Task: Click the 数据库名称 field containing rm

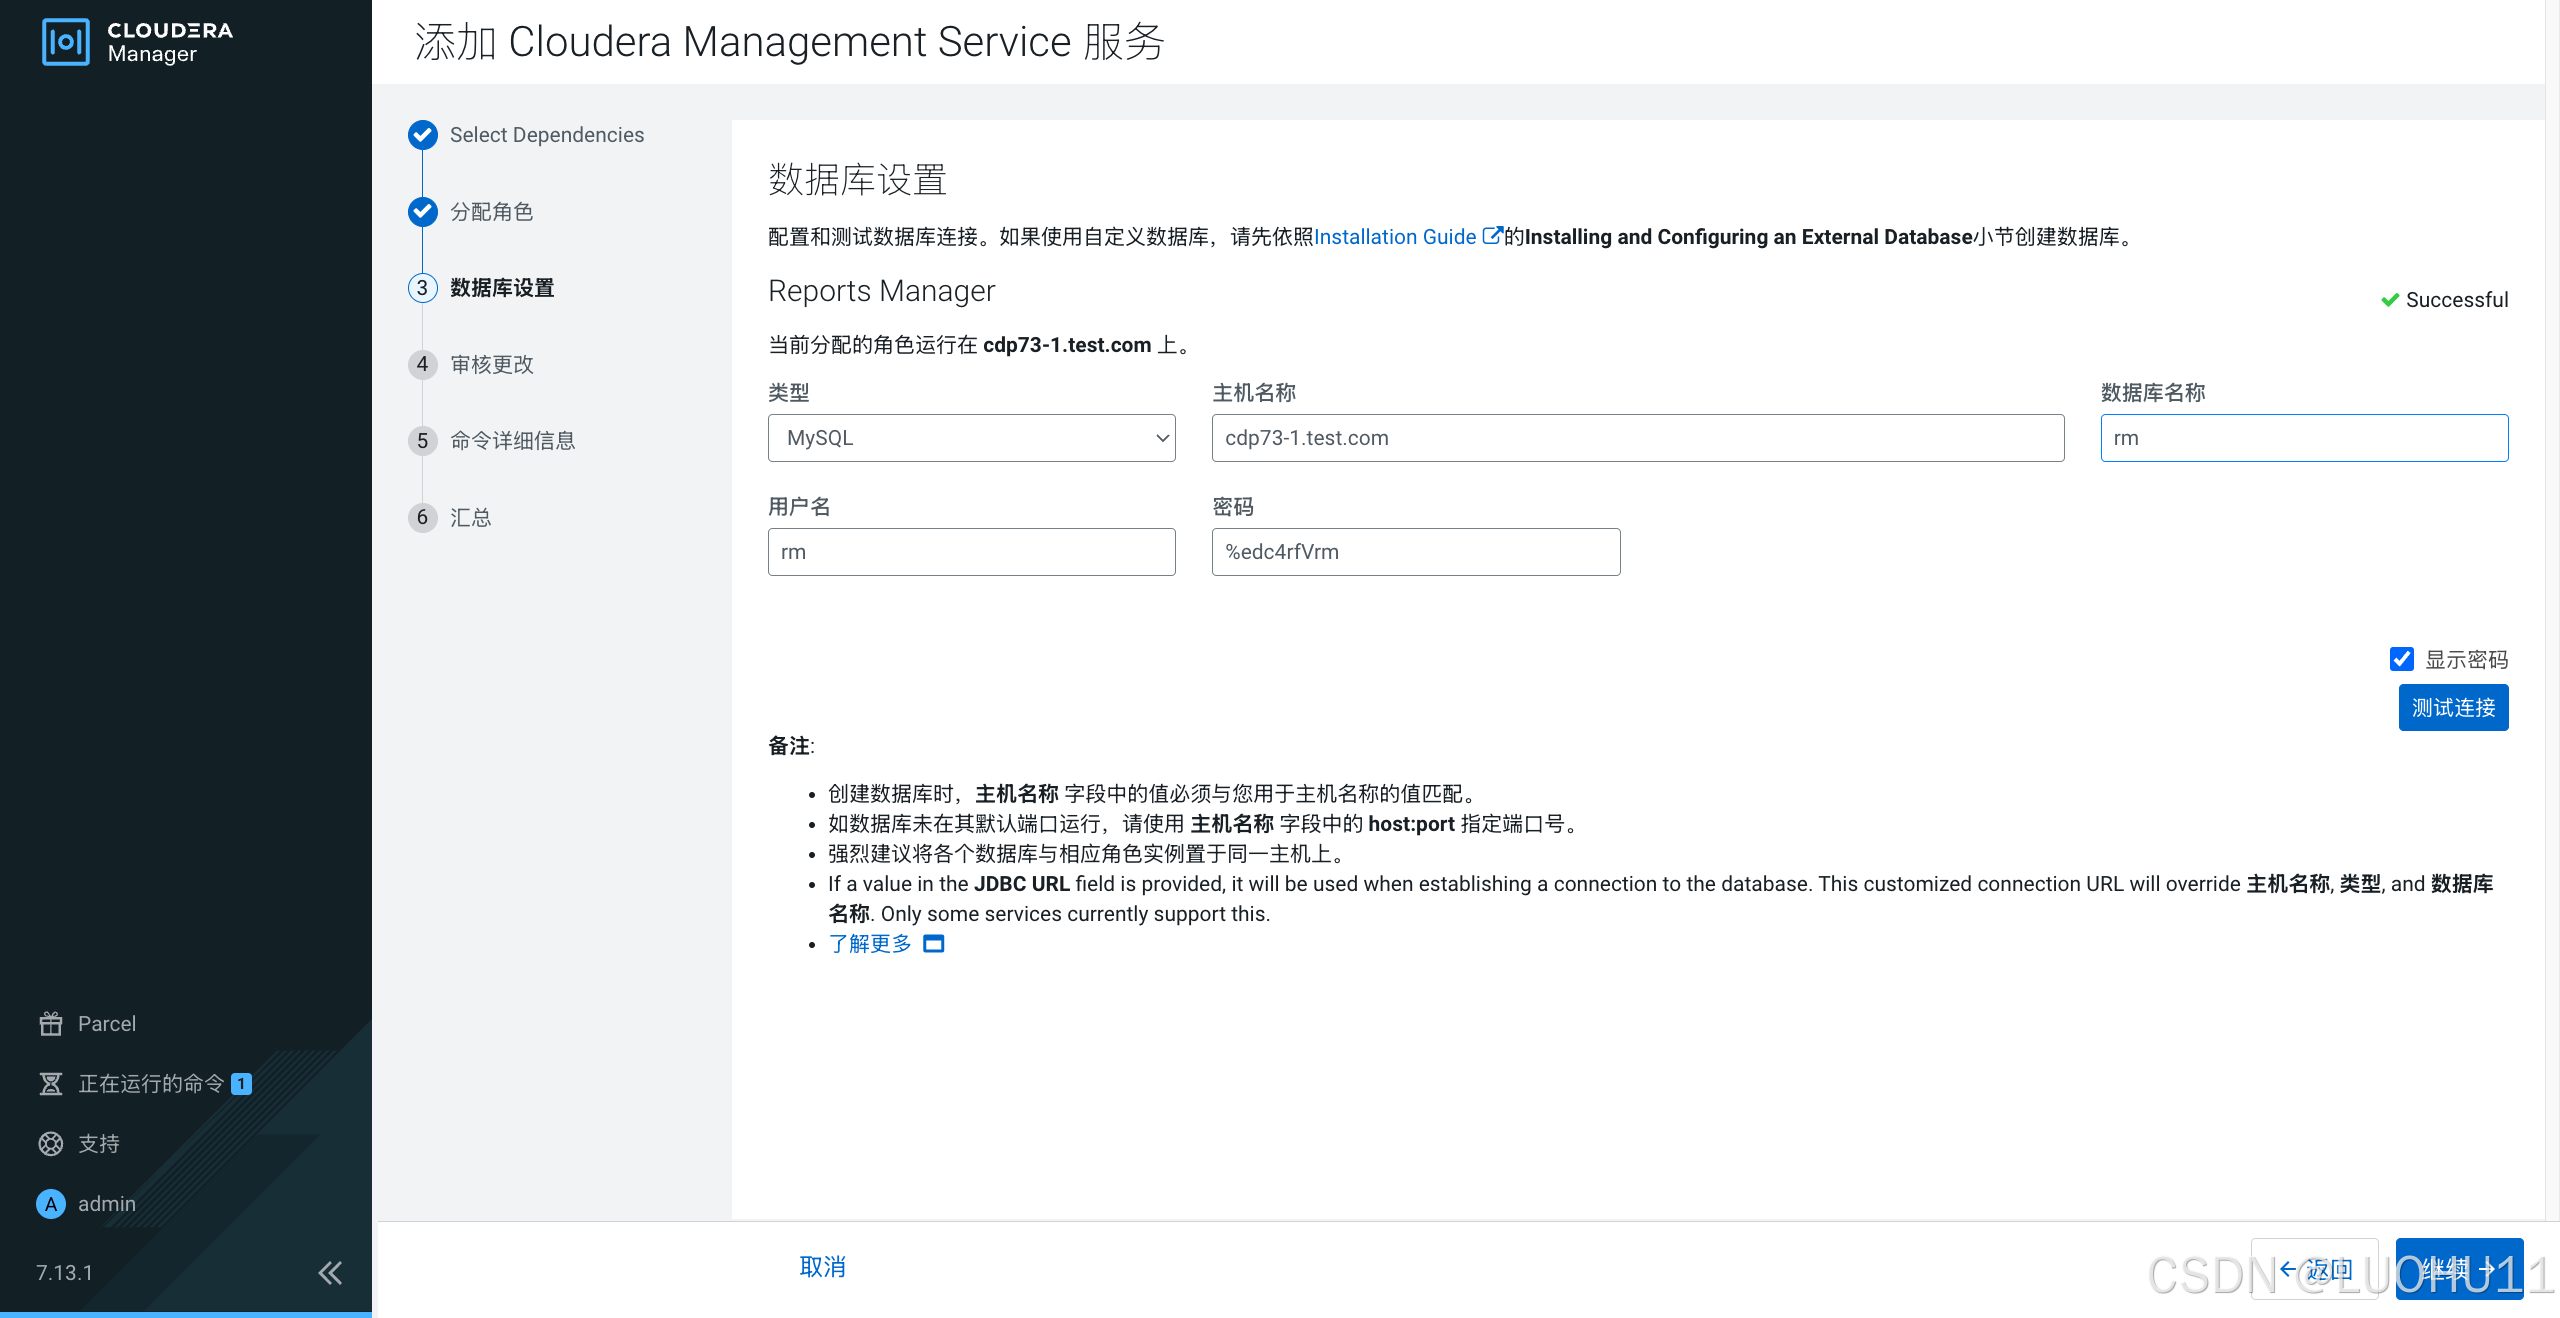Action: tap(2303, 438)
